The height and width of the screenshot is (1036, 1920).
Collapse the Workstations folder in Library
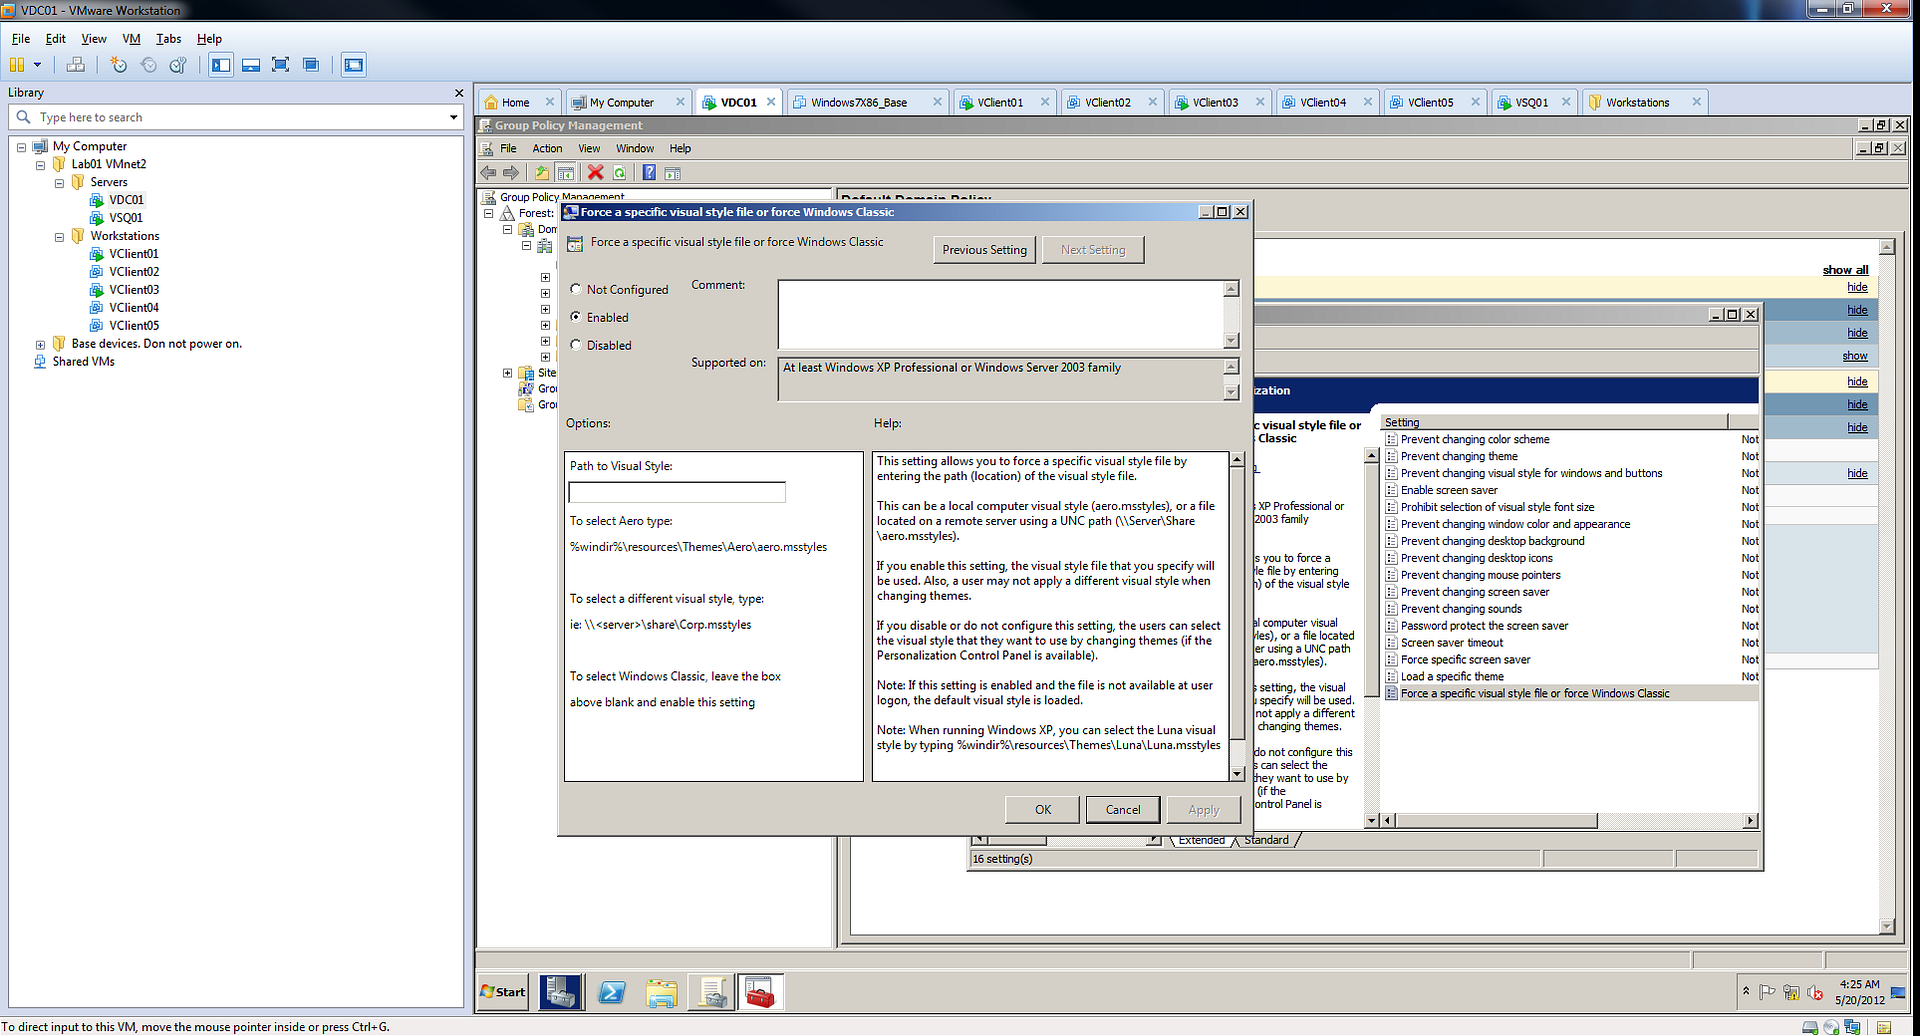(x=59, y=237)
